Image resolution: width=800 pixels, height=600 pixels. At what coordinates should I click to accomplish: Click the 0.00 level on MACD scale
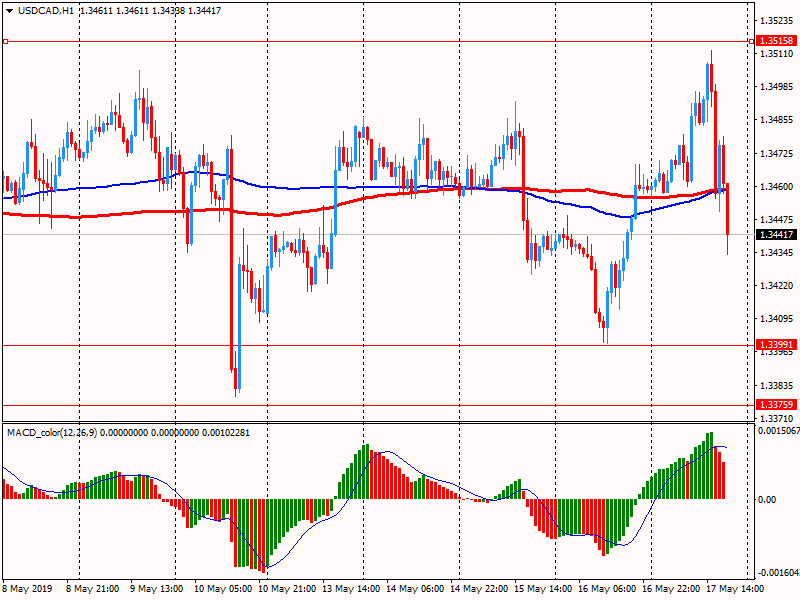768,499
